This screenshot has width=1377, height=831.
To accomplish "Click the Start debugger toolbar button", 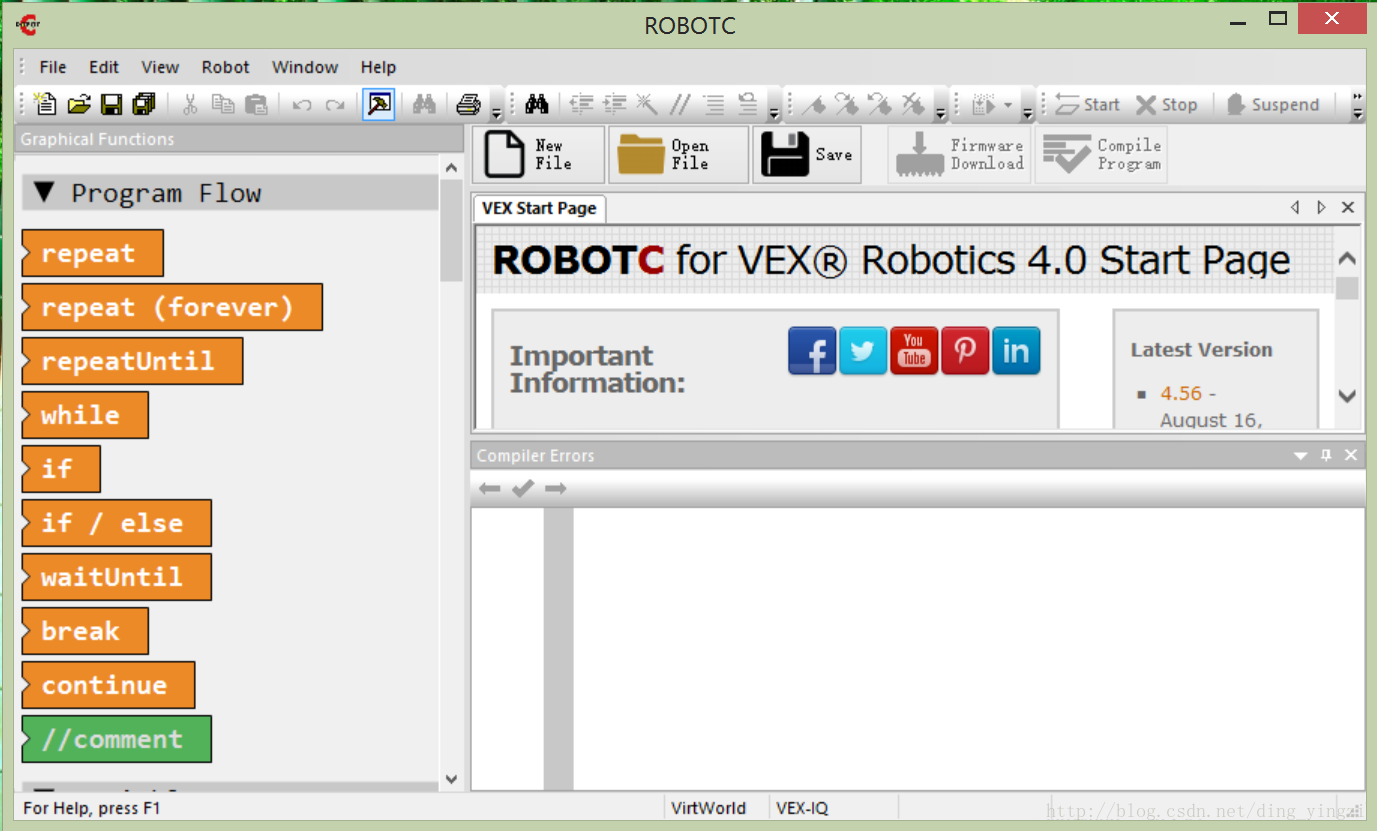I will pos(1088,104).
